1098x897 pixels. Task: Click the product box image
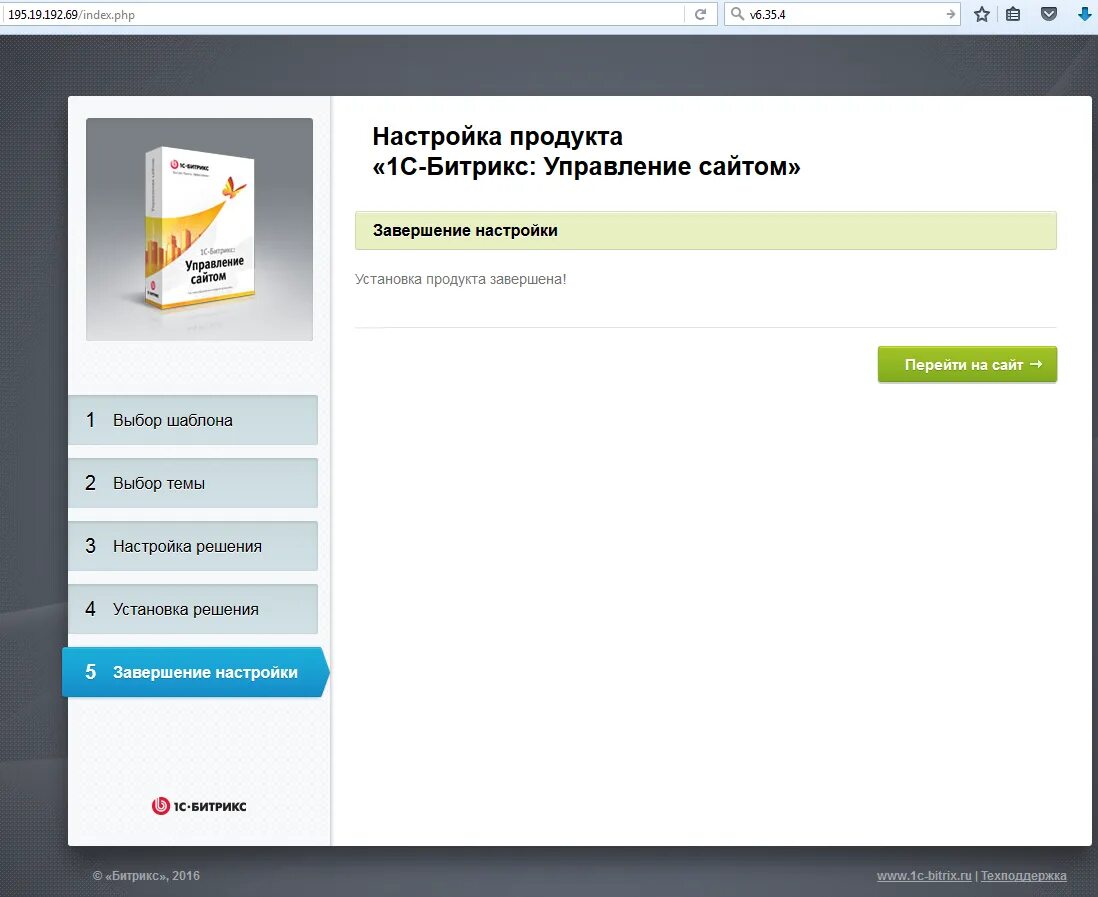(200, 229)
